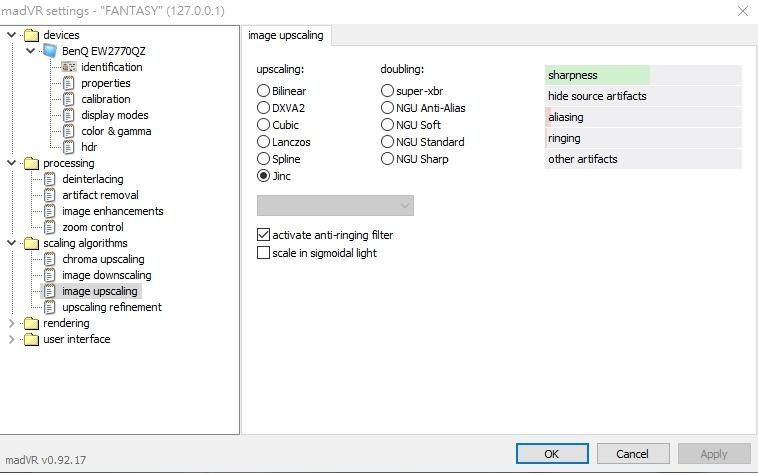Click the image upscaling tab
Viewport: 758px width, 473px height.
coord(286,35)
